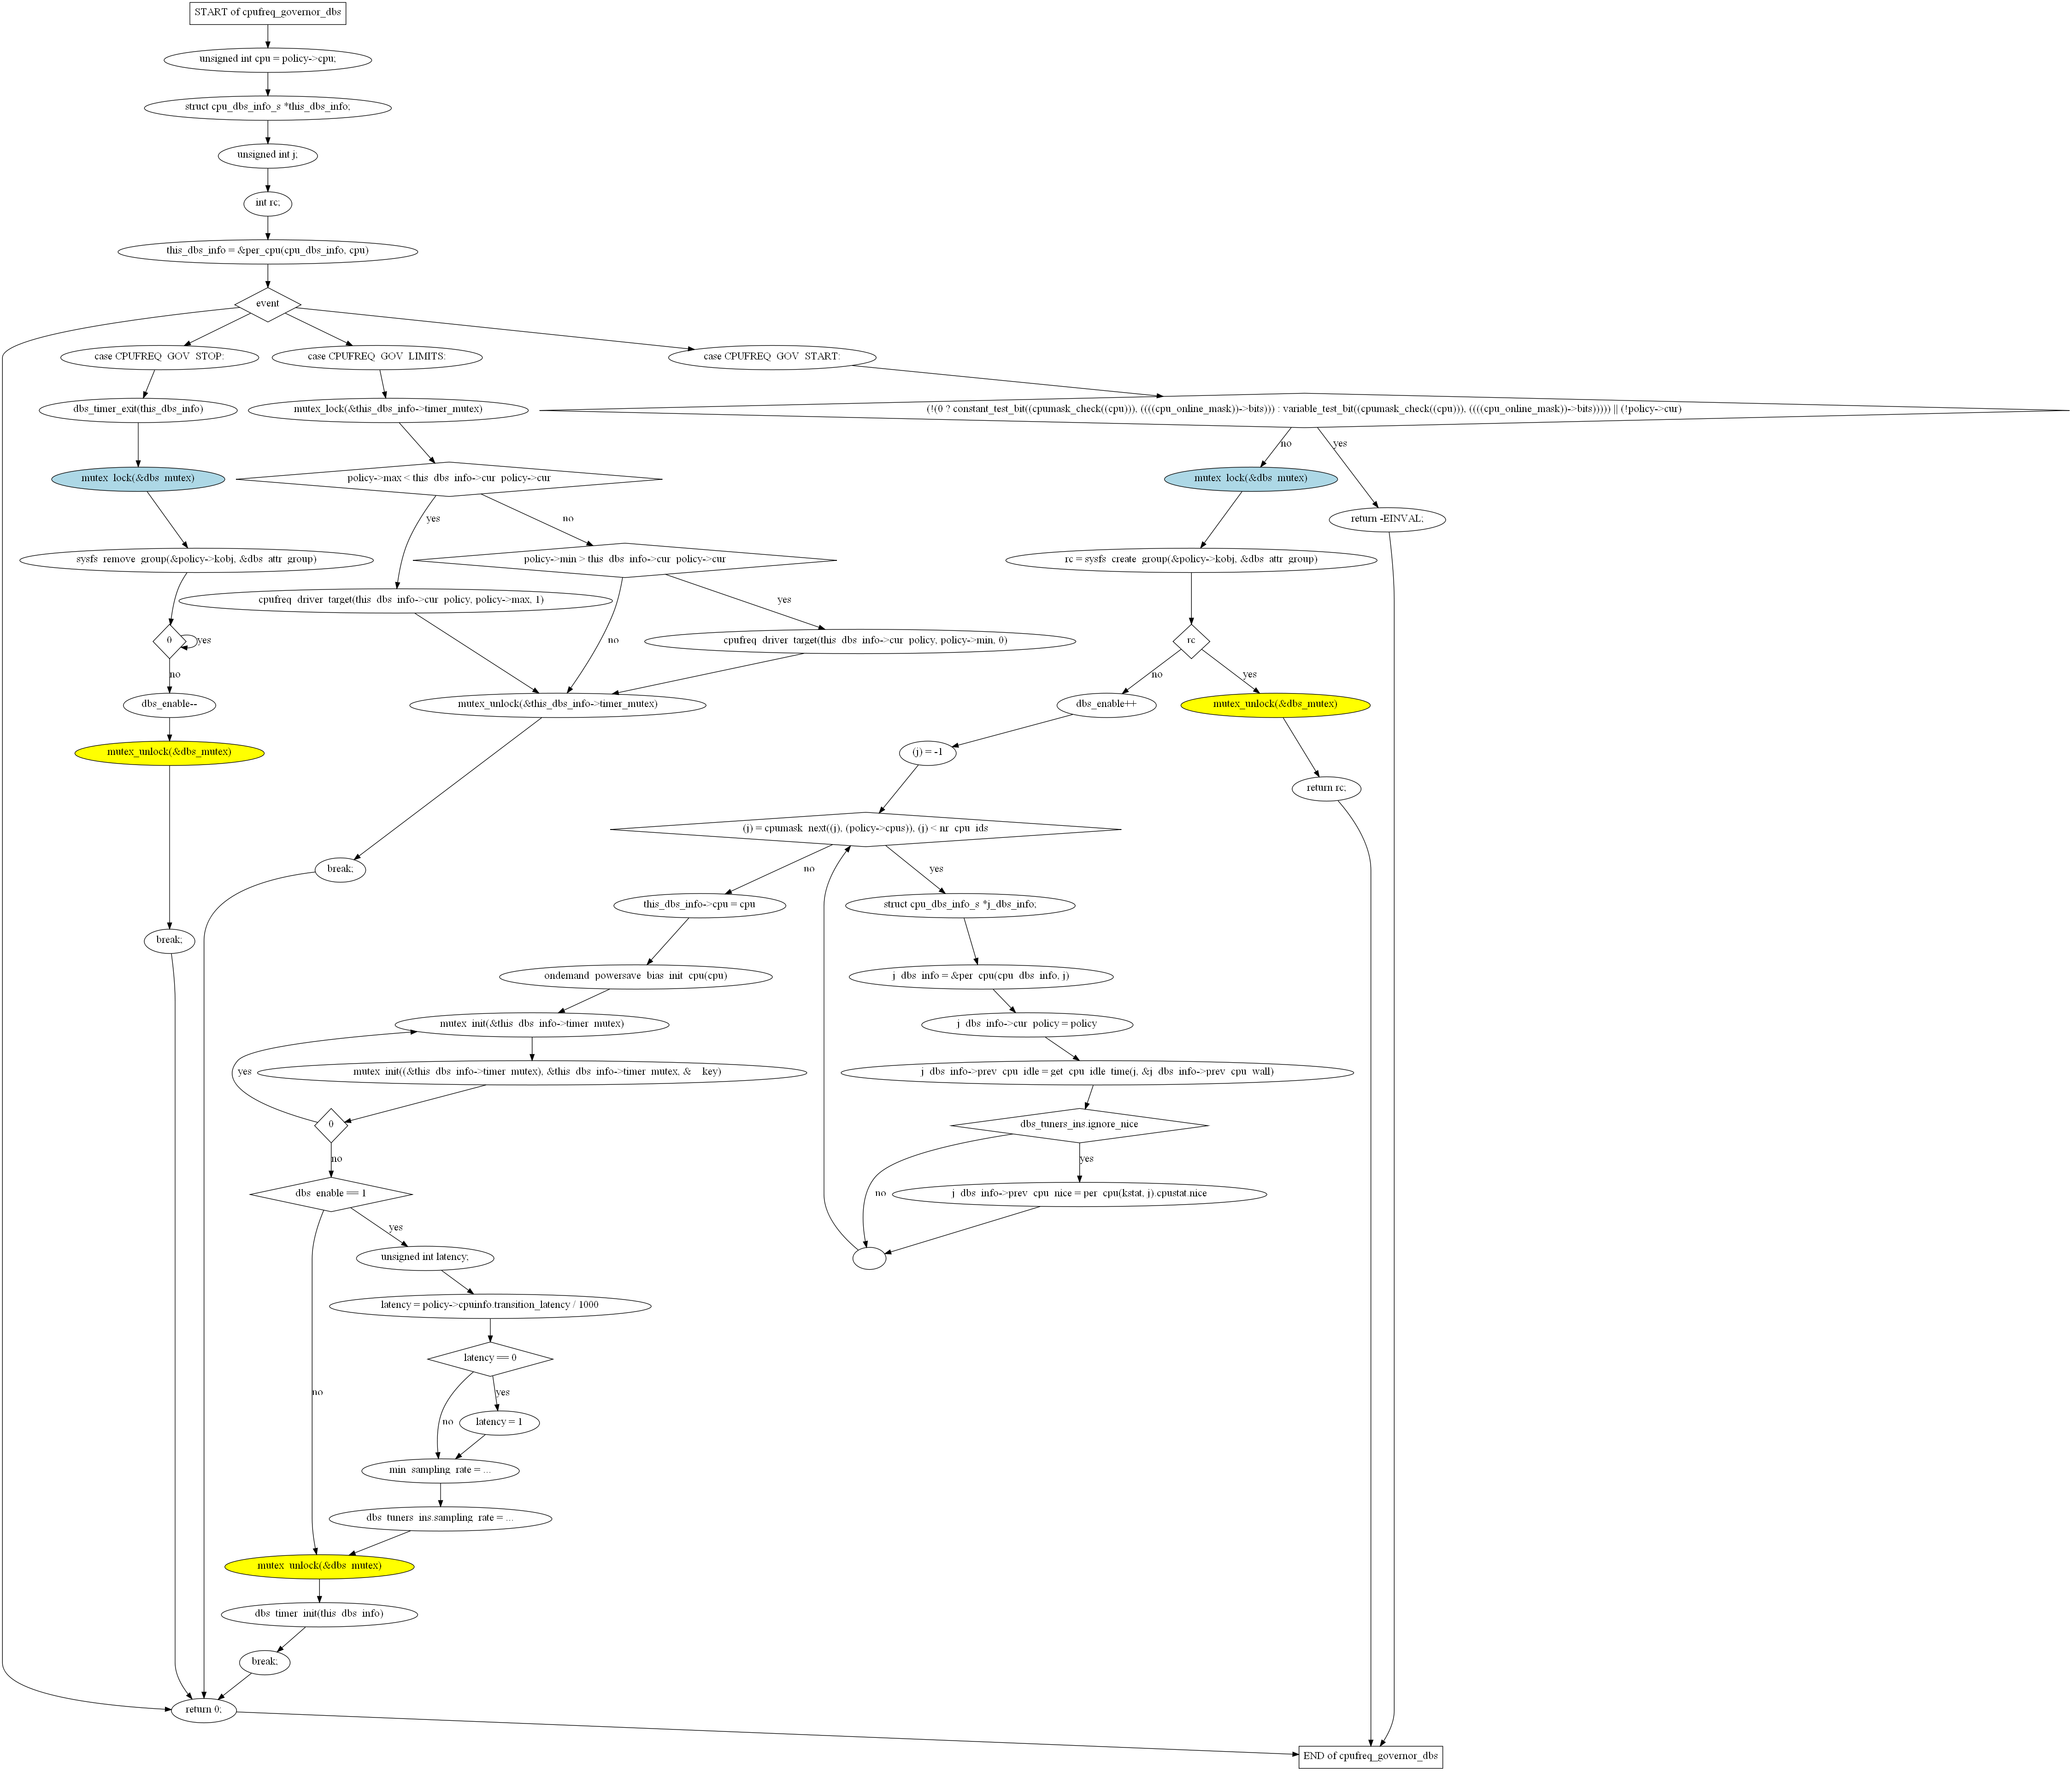Screen dimensions: 2072x1771
Task: Click the '0' diamond with self-loop yes
Action: coord(169,641)
